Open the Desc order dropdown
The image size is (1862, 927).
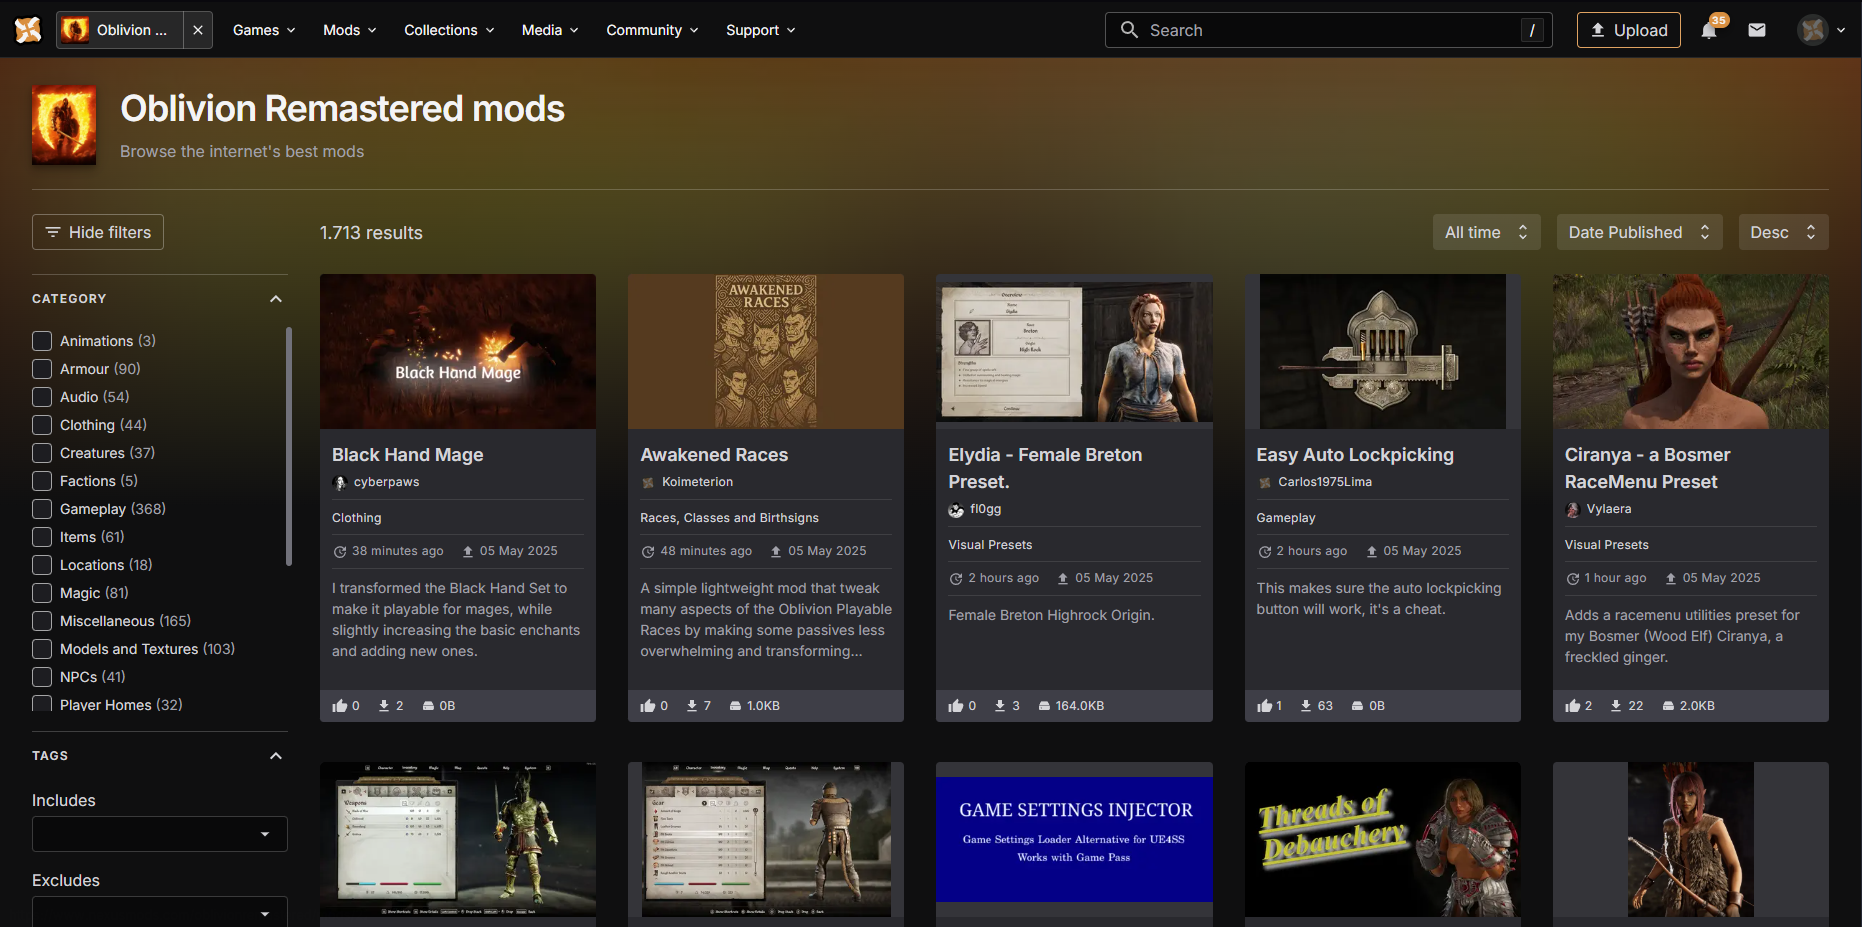coord(1783,232)
